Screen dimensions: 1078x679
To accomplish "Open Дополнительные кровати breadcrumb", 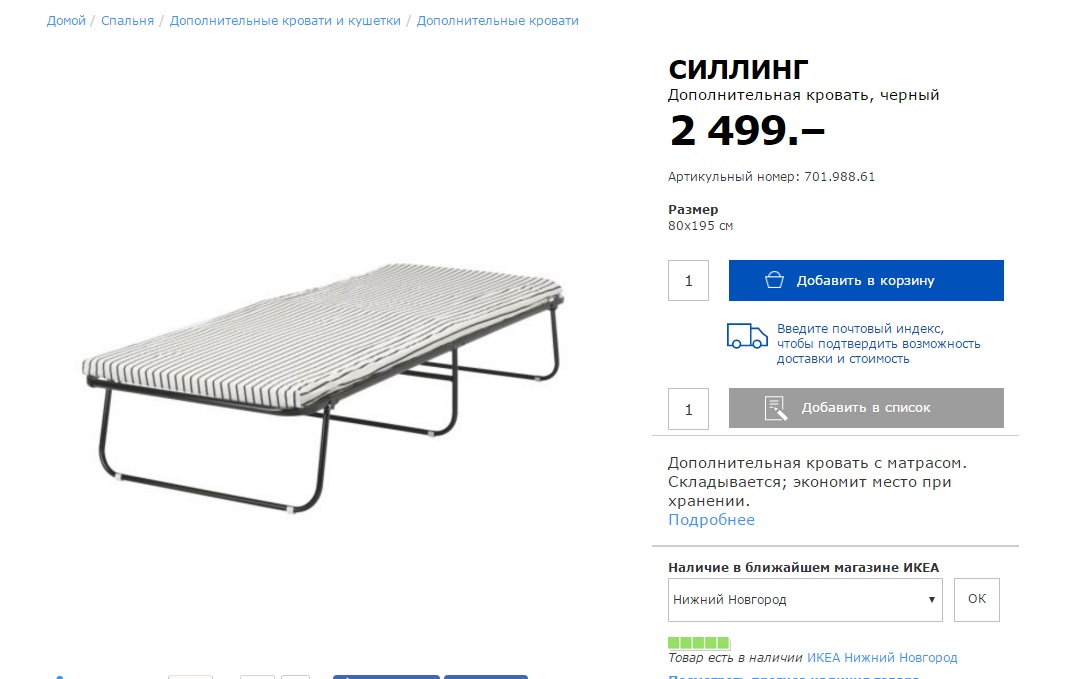I will coord(498,21).
